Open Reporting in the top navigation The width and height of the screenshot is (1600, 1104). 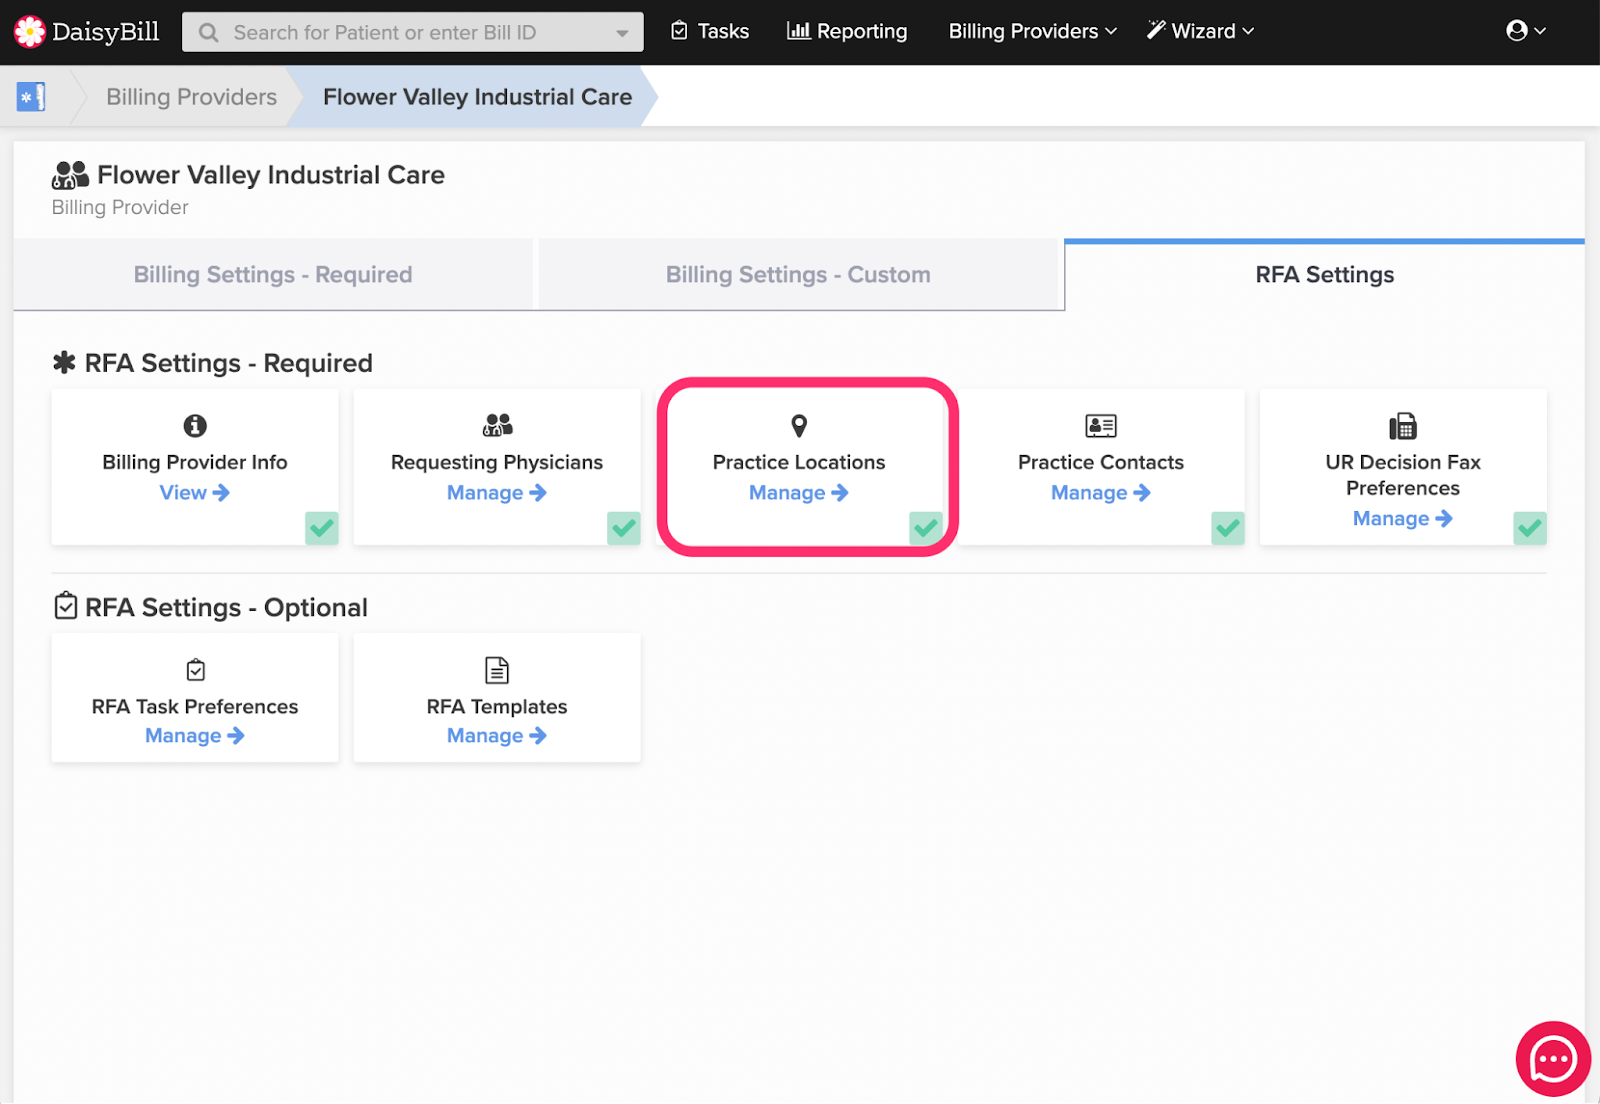click(x=847, y=31)
